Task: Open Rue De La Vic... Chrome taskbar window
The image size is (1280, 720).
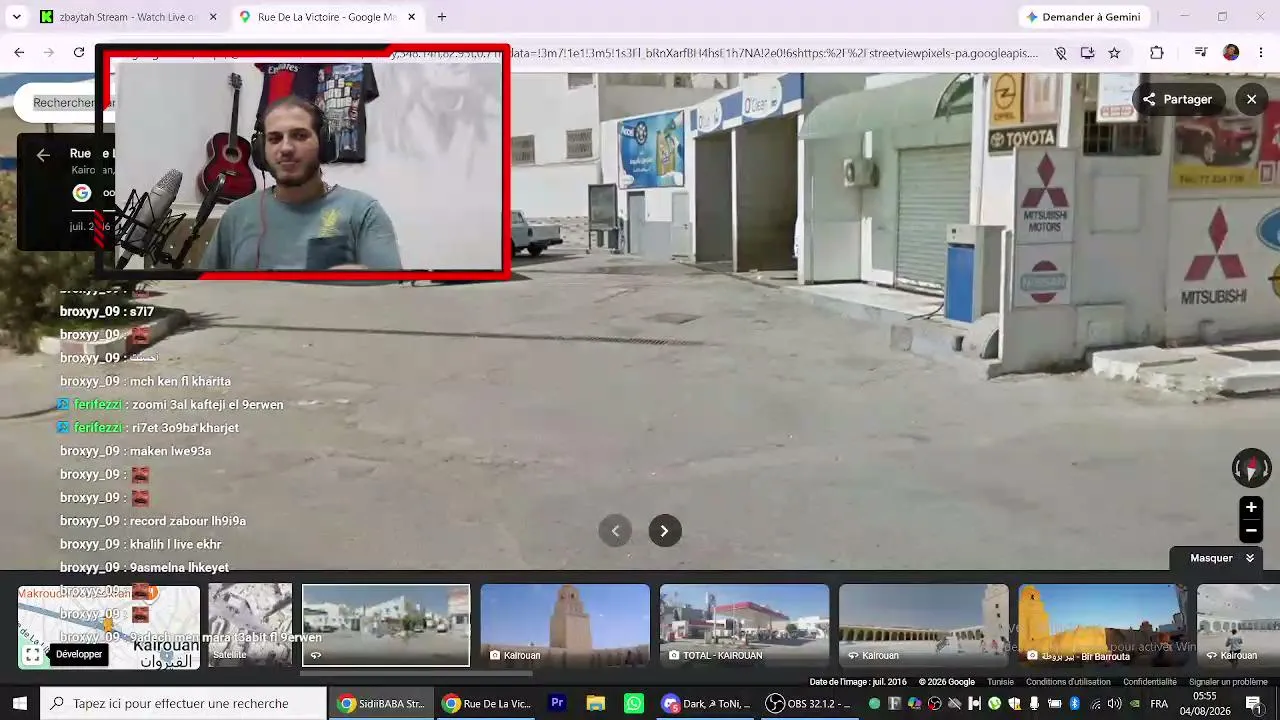Action: [486, 703]
